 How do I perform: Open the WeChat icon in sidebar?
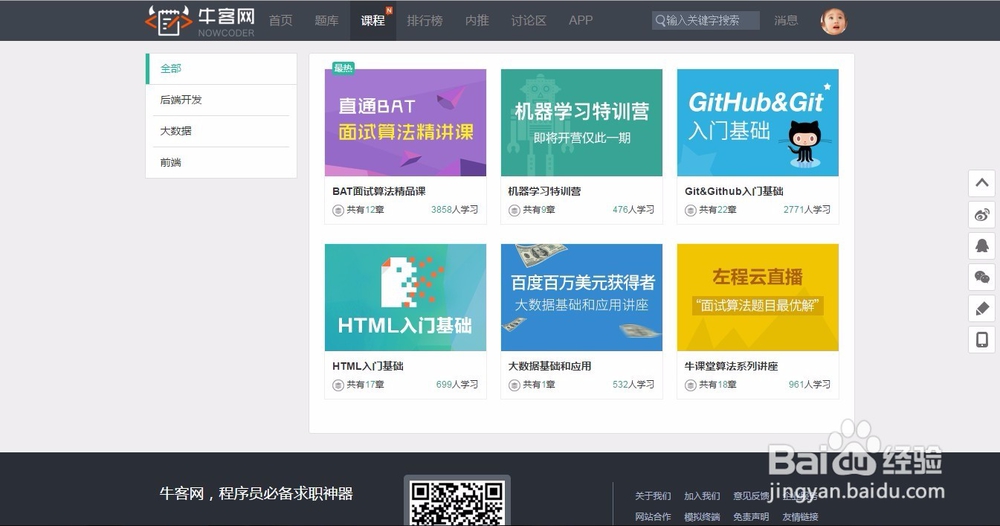982,277
